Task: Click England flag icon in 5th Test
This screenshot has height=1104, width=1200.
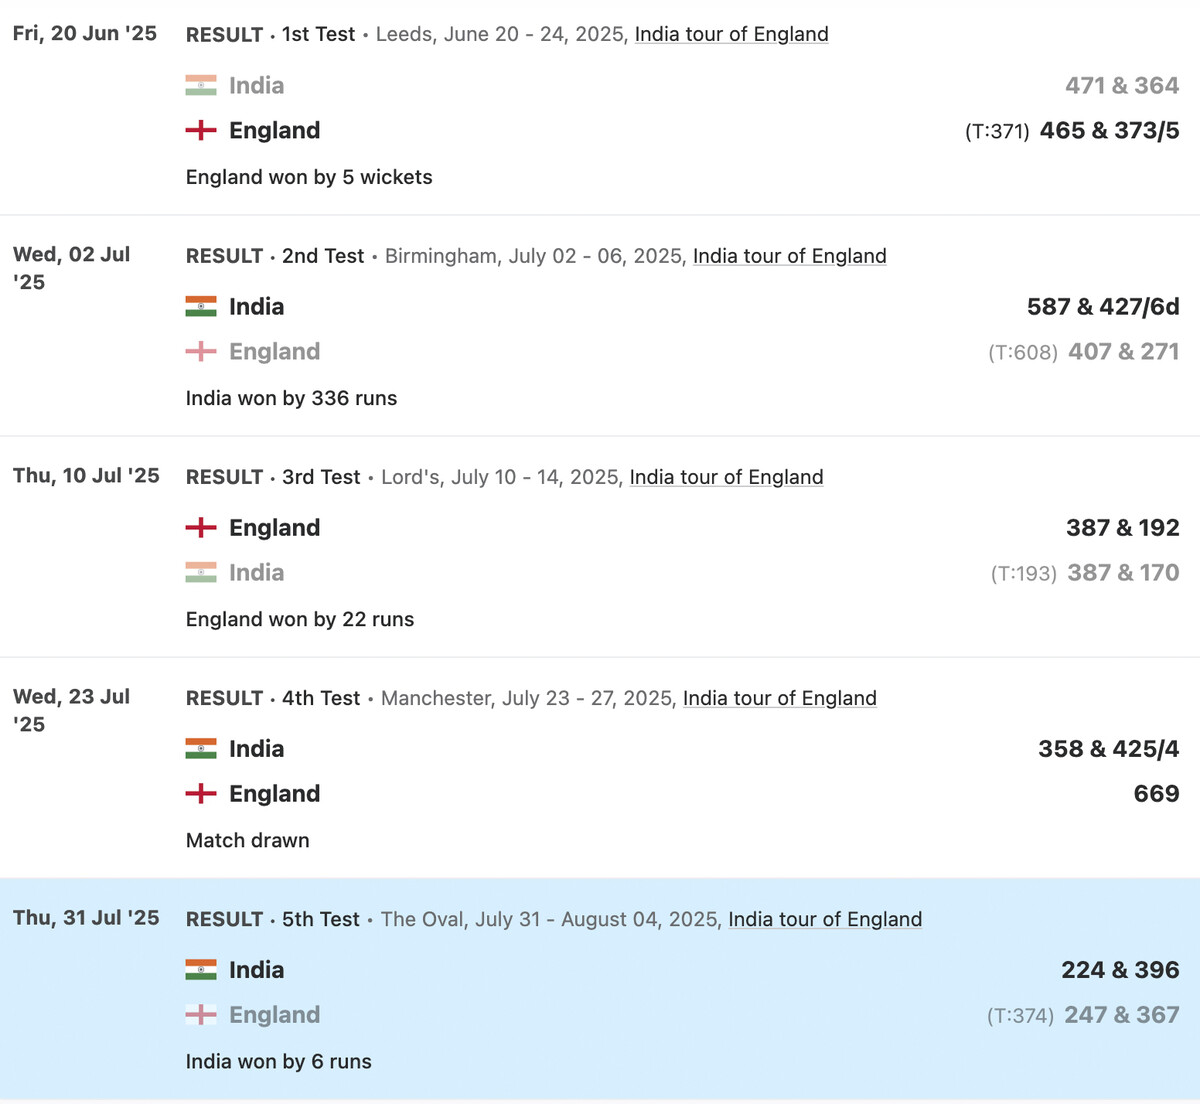Action: 201,1015
